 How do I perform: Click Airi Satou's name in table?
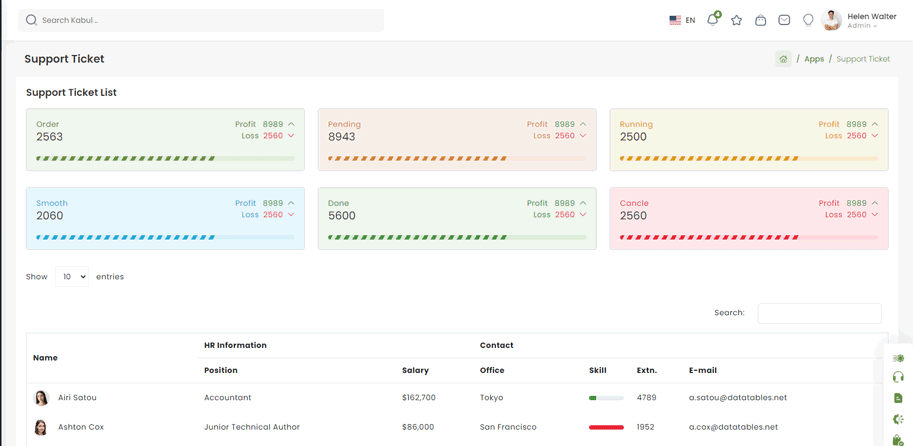[77, 398]
